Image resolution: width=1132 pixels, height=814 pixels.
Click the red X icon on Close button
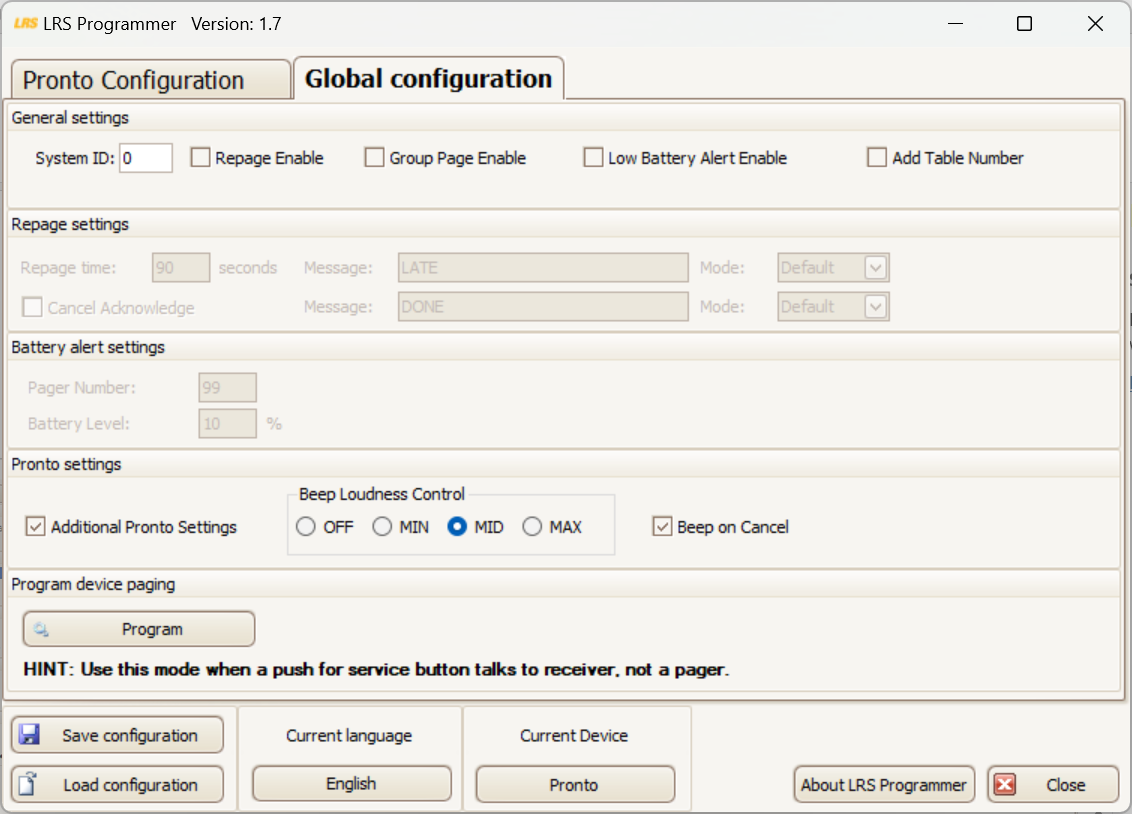click(x=1005, y=784)
